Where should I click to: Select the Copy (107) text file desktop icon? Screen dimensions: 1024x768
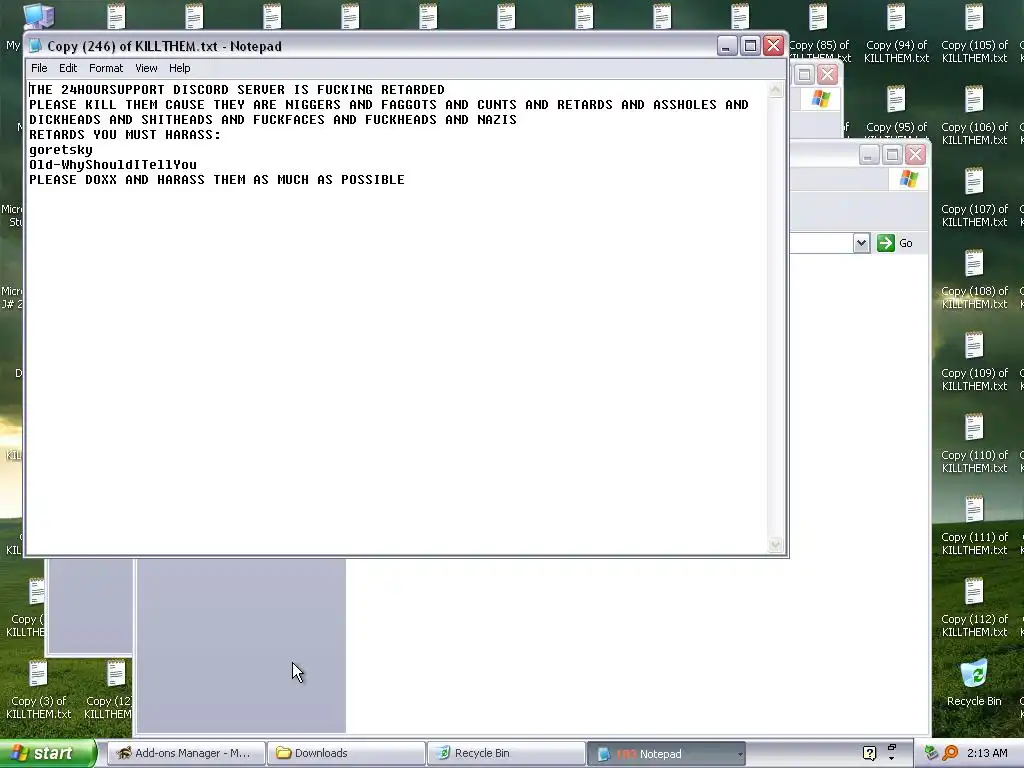pos(974,199)
